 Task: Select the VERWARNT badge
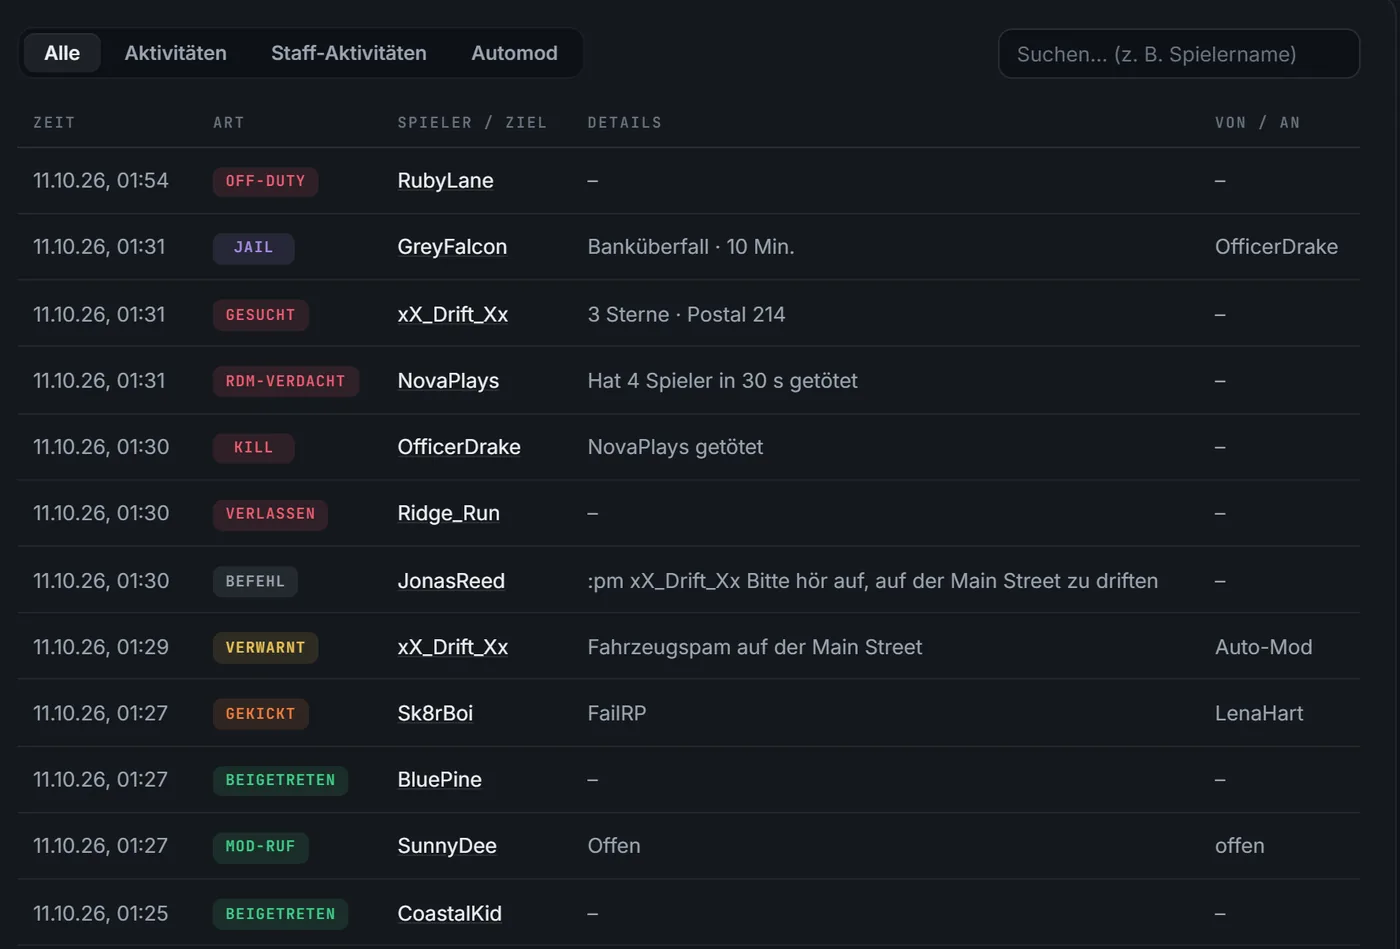265,648
